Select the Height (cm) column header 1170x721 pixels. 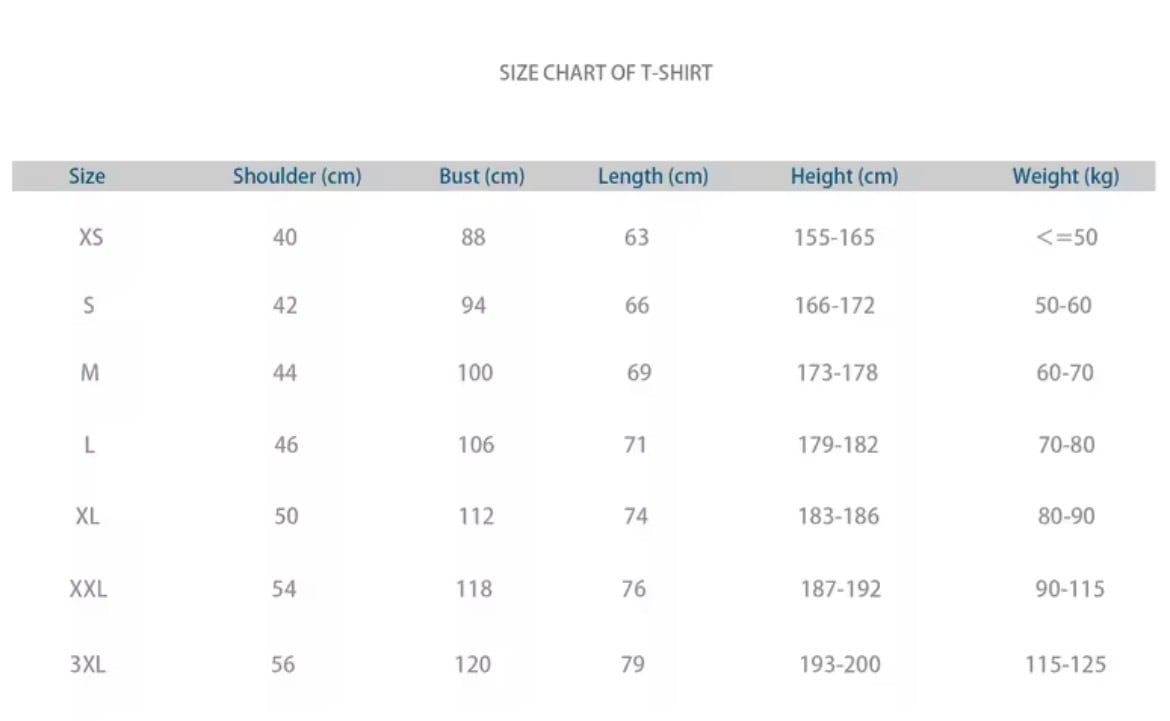tap(844, 176)
